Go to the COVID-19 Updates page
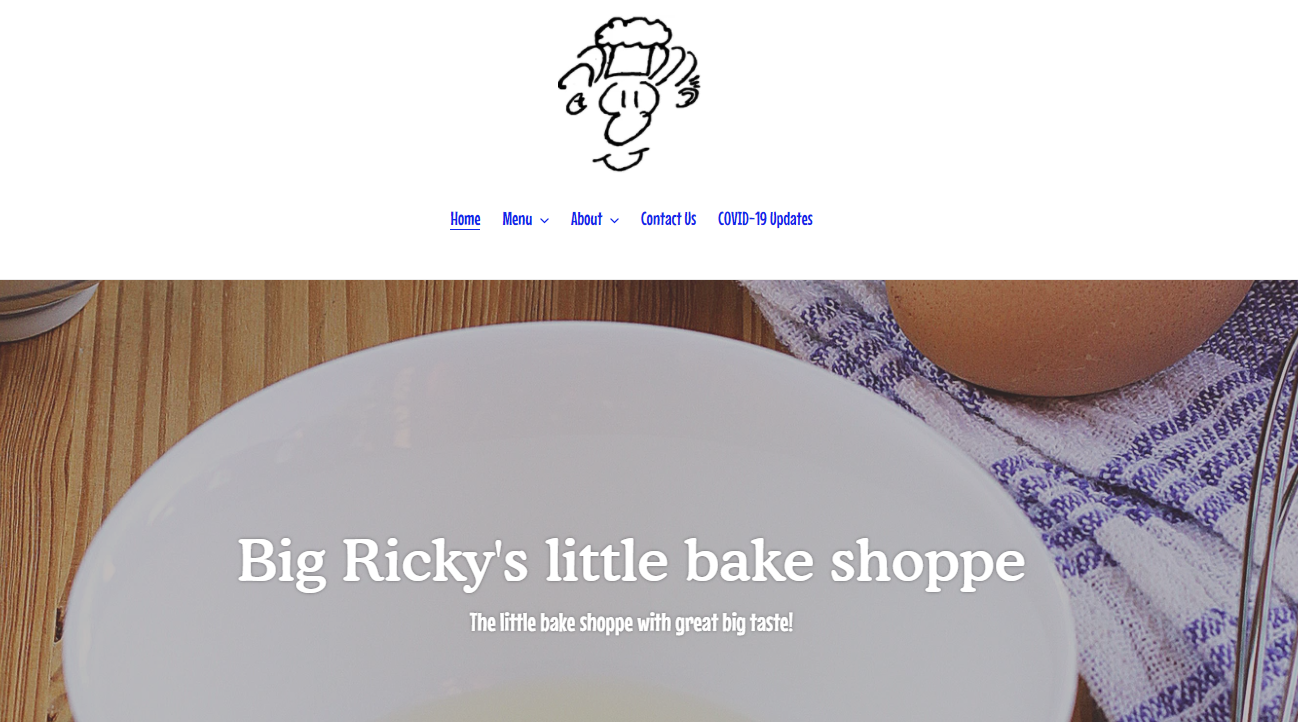Viewport: 1298px width, 722px height. coord(765,219)
